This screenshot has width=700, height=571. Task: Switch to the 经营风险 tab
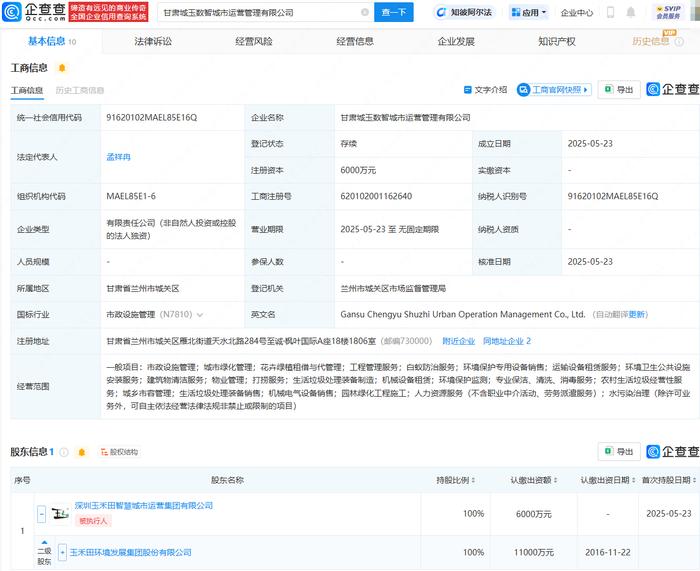pyautogui.click(x=254, y=42)
